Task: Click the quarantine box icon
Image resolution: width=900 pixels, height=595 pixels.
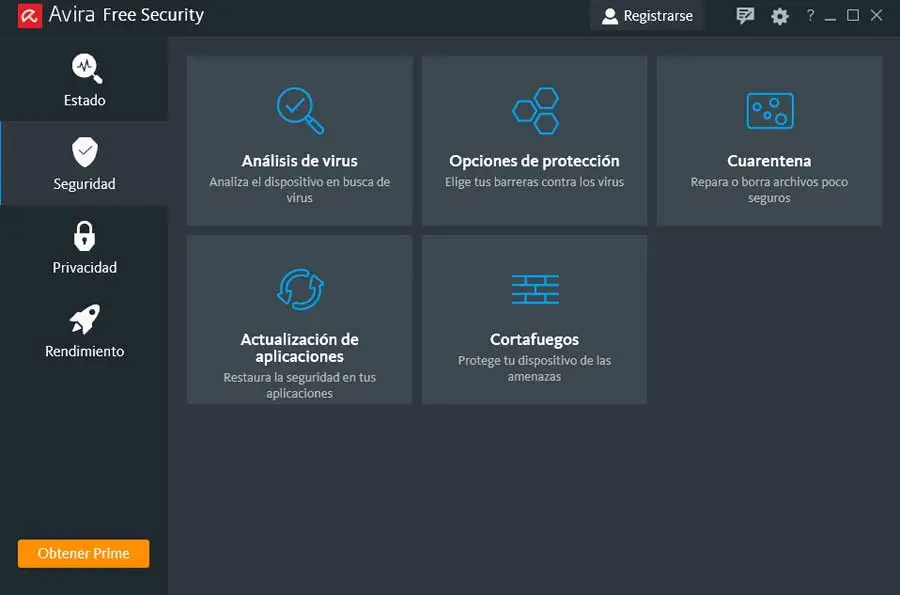Action: coord(769,110)
